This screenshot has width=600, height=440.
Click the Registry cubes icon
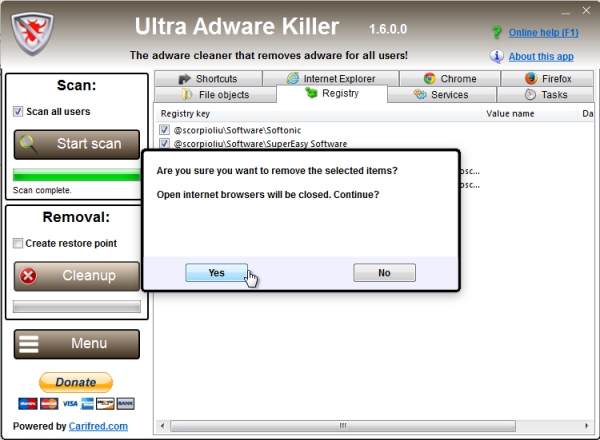tap(311, 93)
